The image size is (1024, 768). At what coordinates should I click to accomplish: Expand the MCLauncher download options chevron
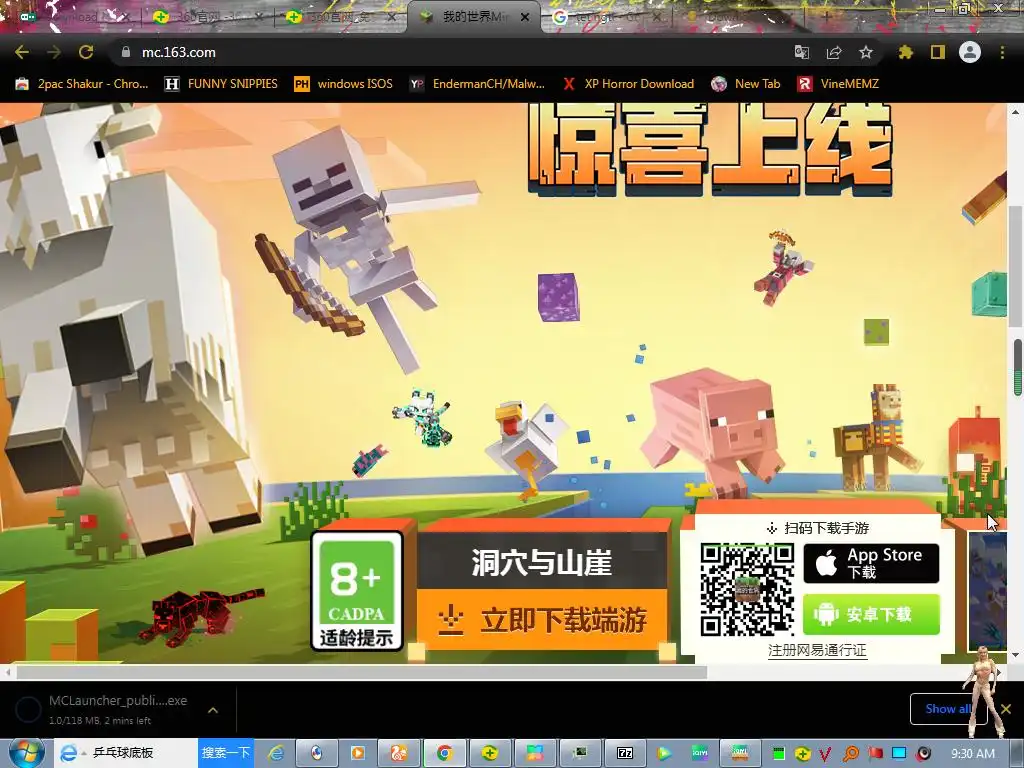pyautogui.click(x=213, y=710)
